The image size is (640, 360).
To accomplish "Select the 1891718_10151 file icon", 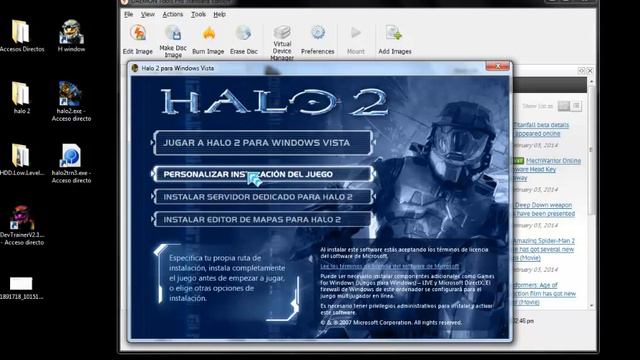I will tap(21, 288).
